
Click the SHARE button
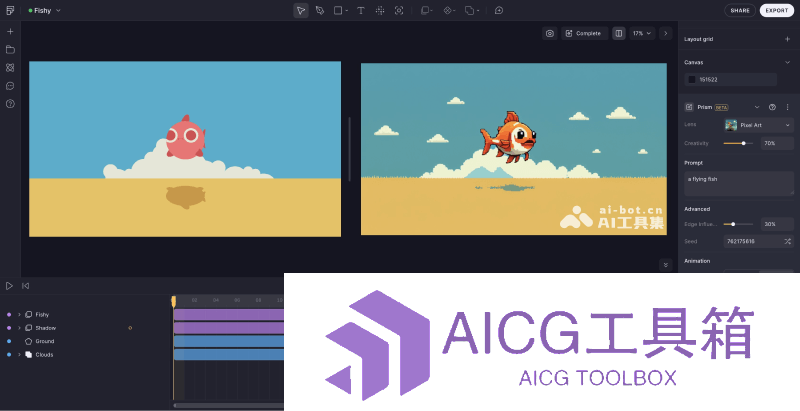(740, 10)
